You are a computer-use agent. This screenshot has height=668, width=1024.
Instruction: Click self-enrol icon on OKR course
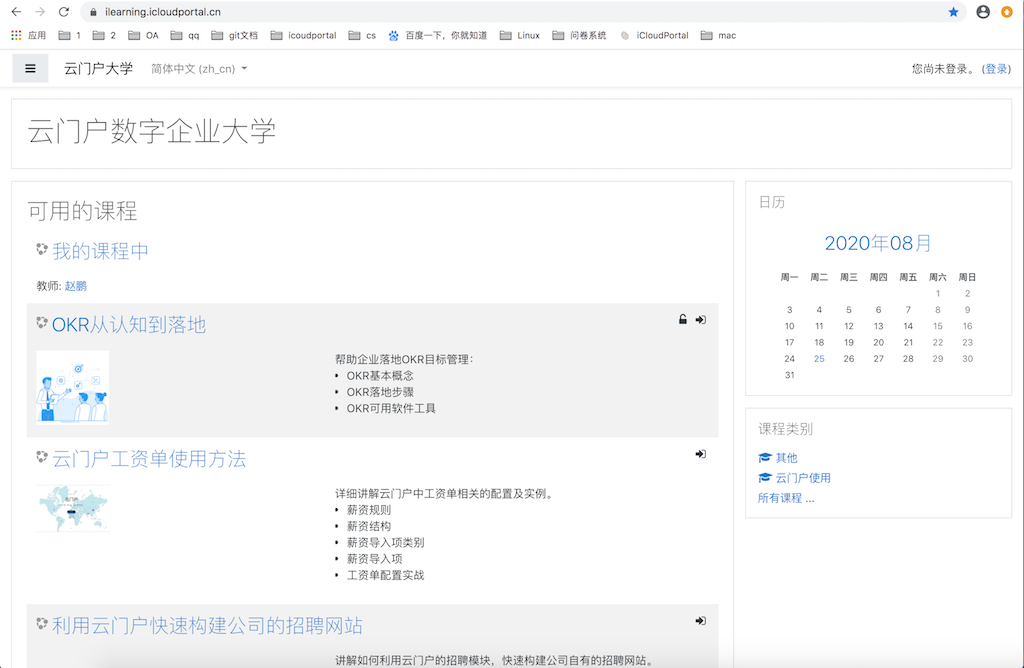[x=701, y=319]
